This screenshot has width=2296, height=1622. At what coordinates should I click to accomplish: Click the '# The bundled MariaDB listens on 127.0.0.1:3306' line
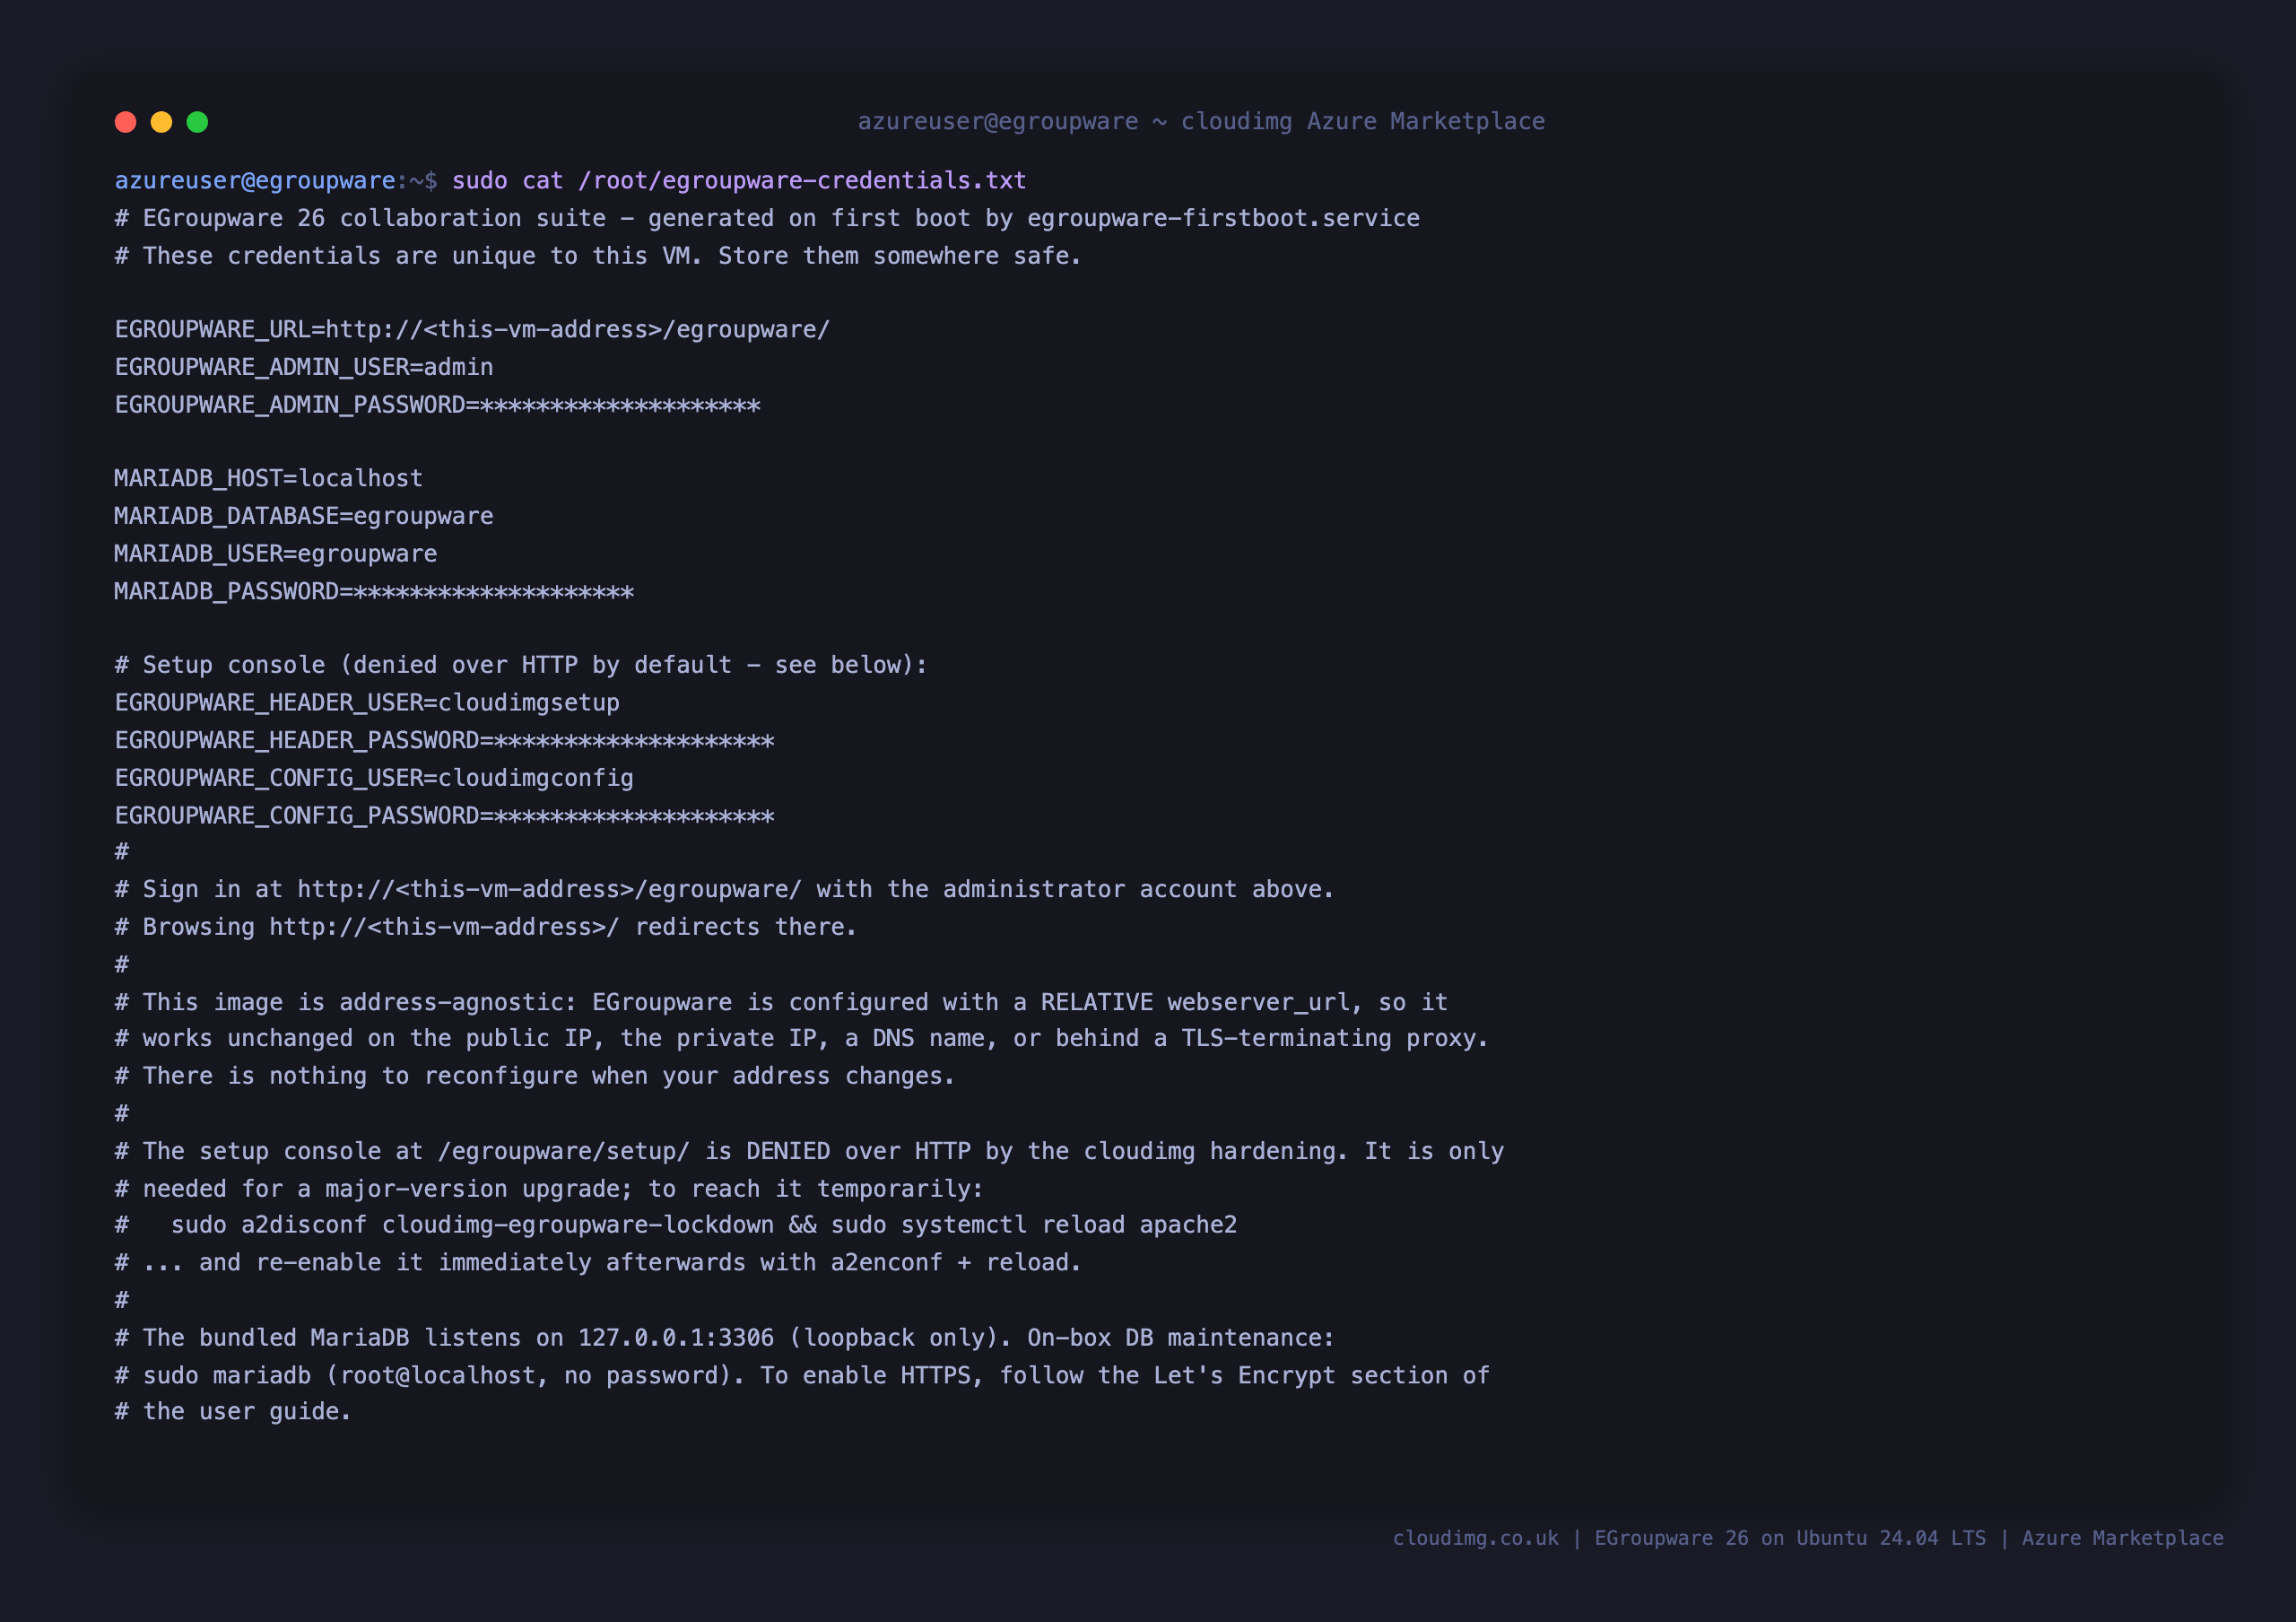coord(724,1338)
